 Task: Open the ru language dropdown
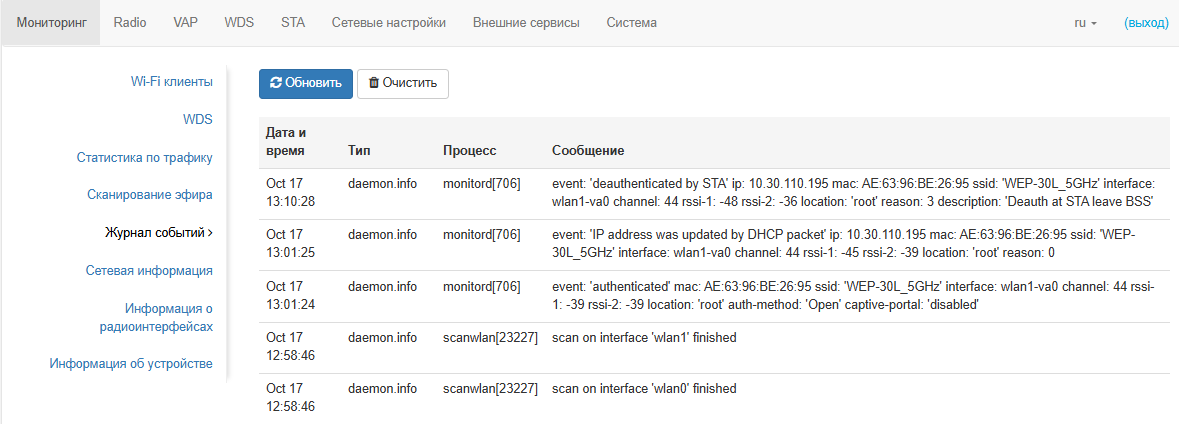pyautogui.click(x=1086, y=23)
